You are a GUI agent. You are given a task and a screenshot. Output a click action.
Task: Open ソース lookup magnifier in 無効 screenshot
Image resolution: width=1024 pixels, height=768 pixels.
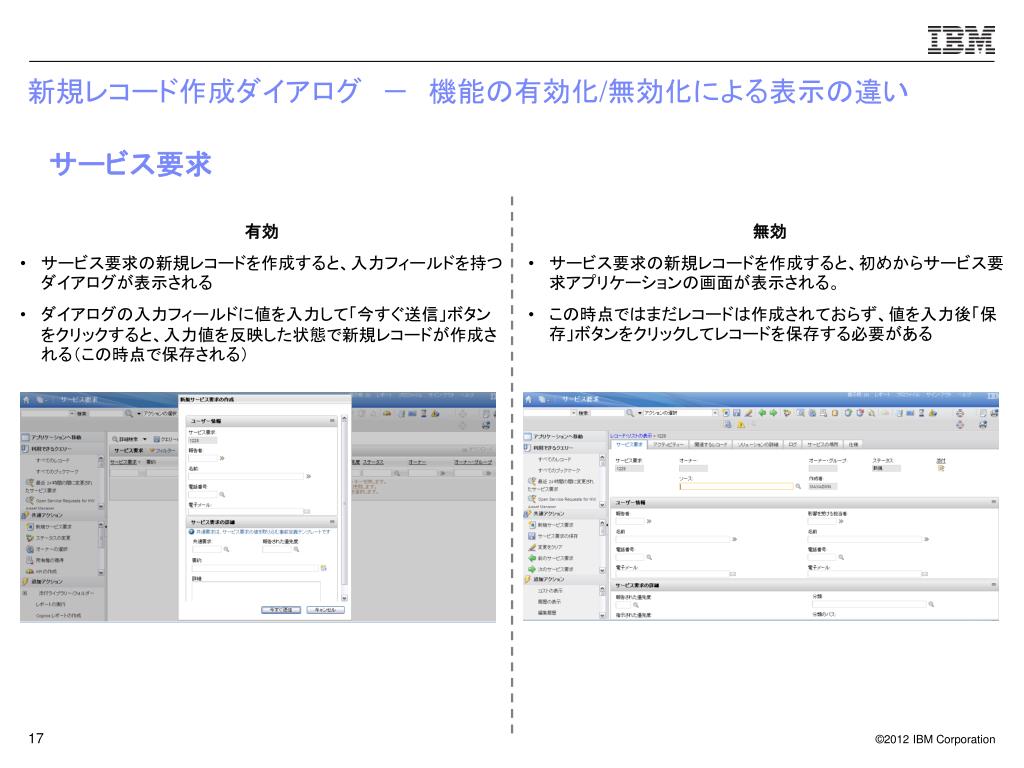click(798, 487)
